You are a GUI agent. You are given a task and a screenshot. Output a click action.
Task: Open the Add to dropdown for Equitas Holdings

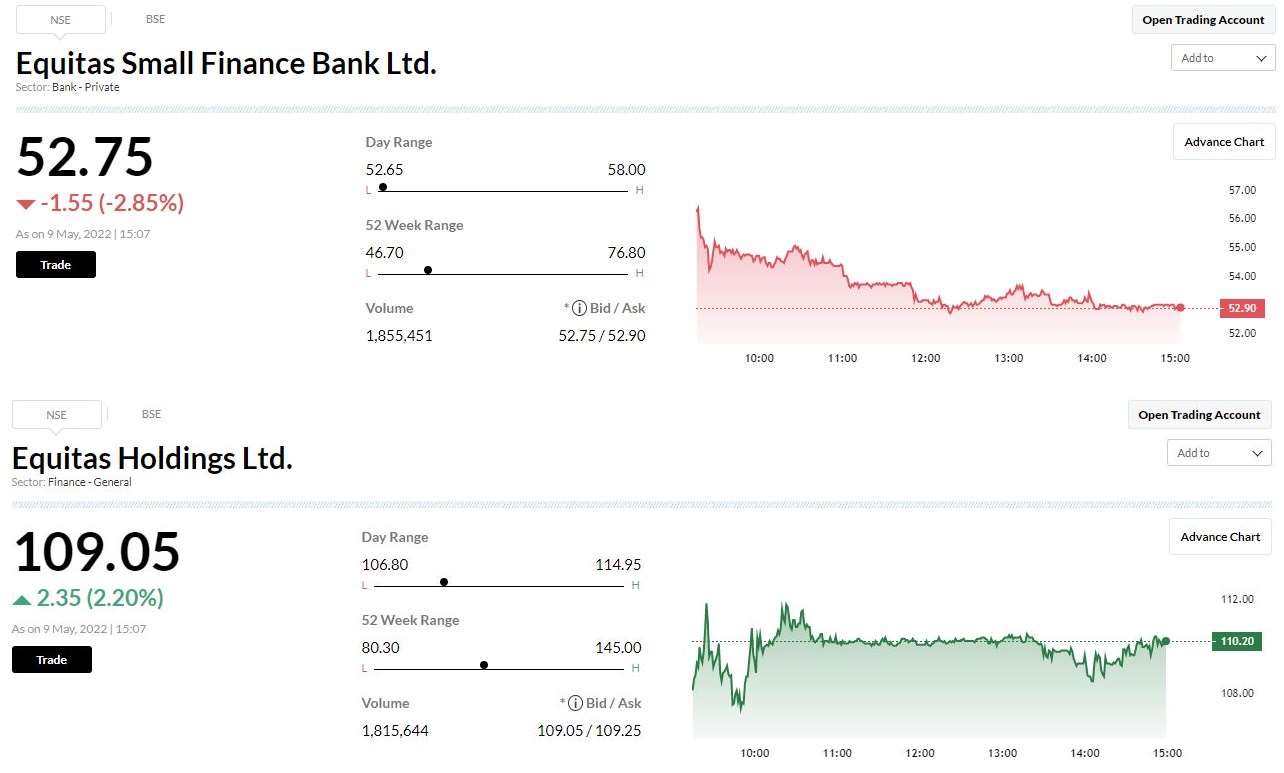(1218, 453)
